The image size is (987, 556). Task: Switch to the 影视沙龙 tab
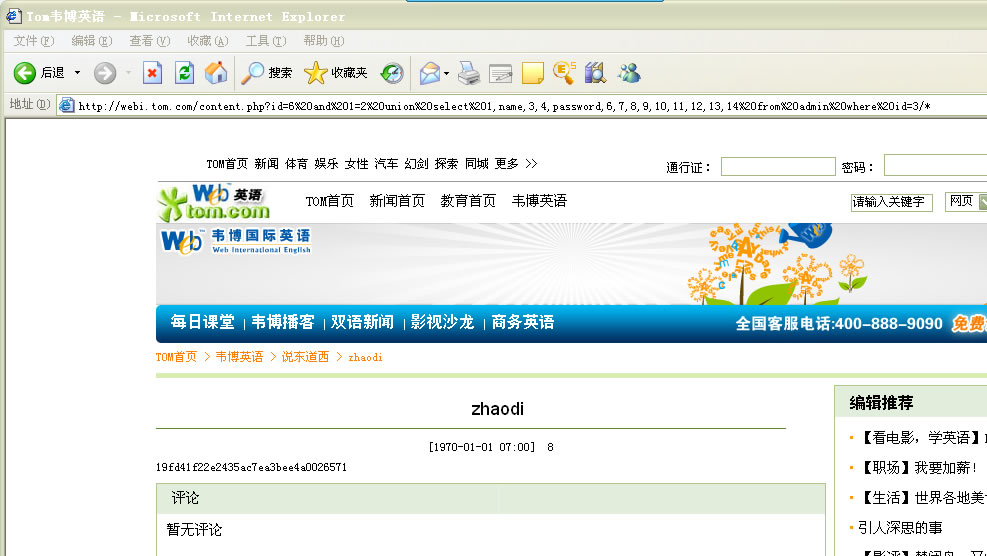(443, 322)
